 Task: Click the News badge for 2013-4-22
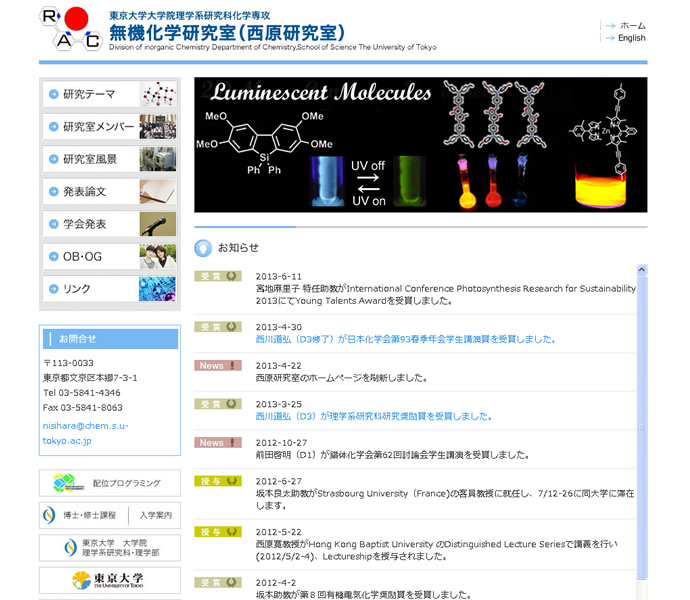pyautogui.click(x=218, y=365)
